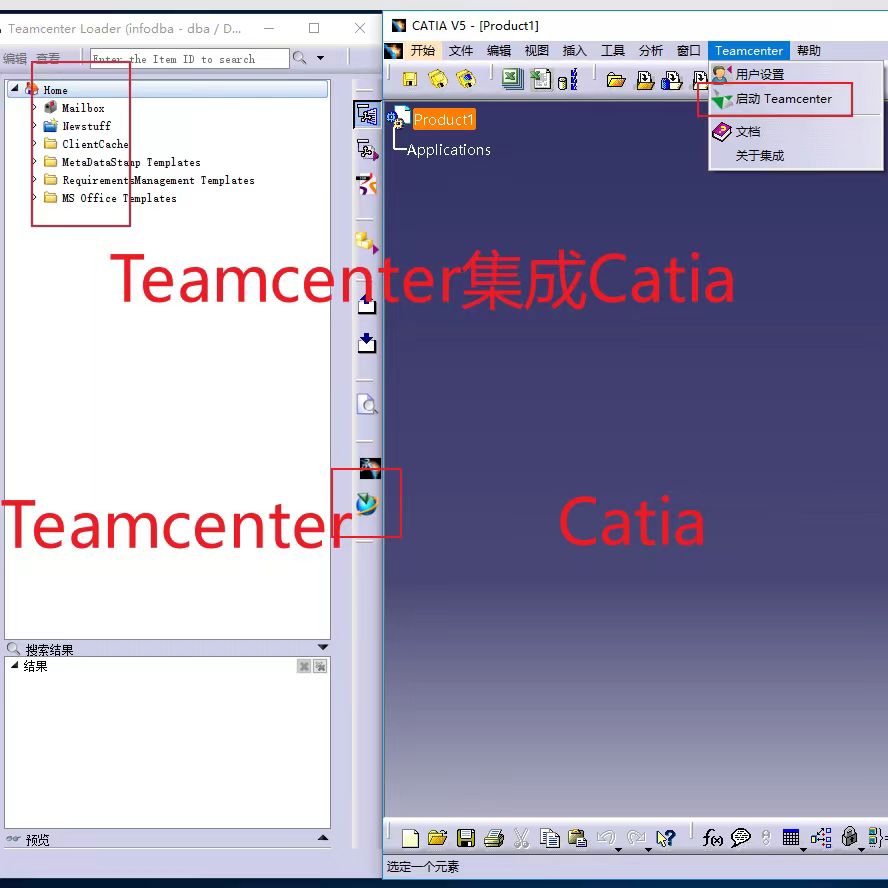Click the Print icon in the bottom toolbar

coord(493,838)
